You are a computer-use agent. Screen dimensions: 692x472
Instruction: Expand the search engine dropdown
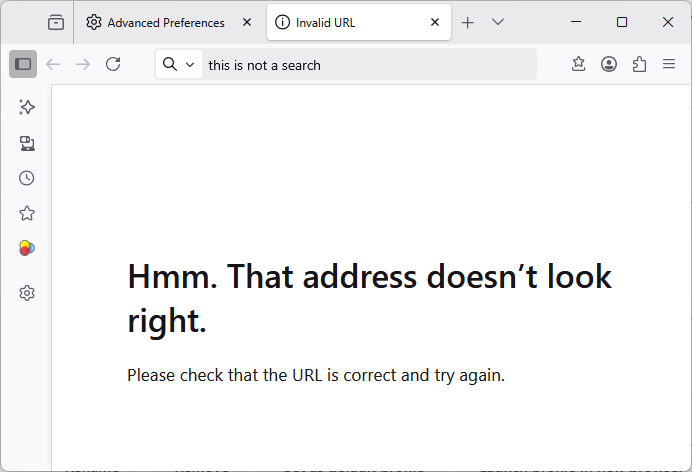(x=180, y=64)
